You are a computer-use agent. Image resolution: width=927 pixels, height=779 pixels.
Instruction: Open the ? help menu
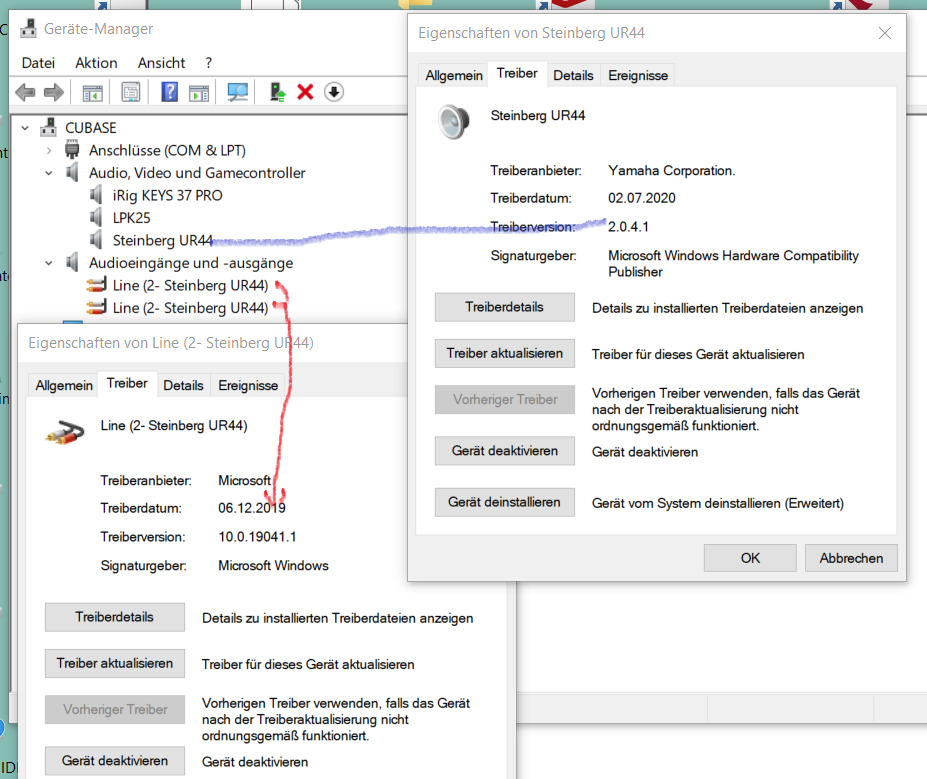208,63
